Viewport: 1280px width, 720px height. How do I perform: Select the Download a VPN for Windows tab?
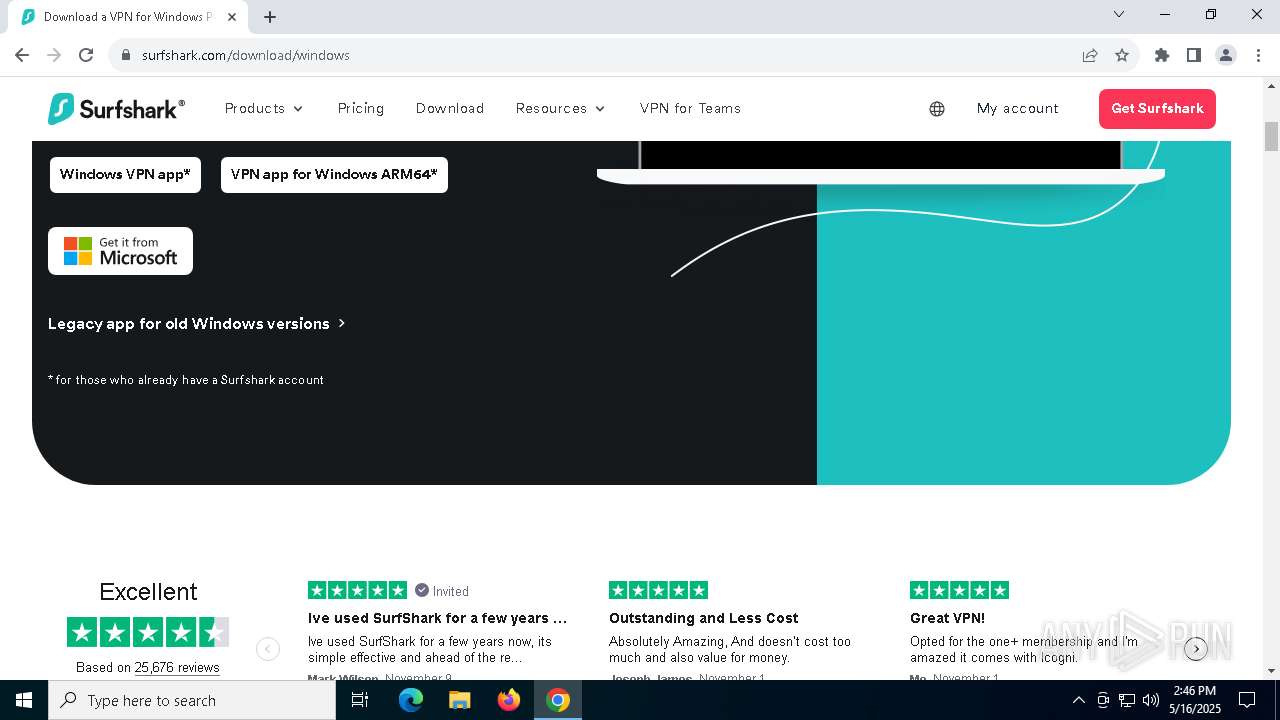128,17
